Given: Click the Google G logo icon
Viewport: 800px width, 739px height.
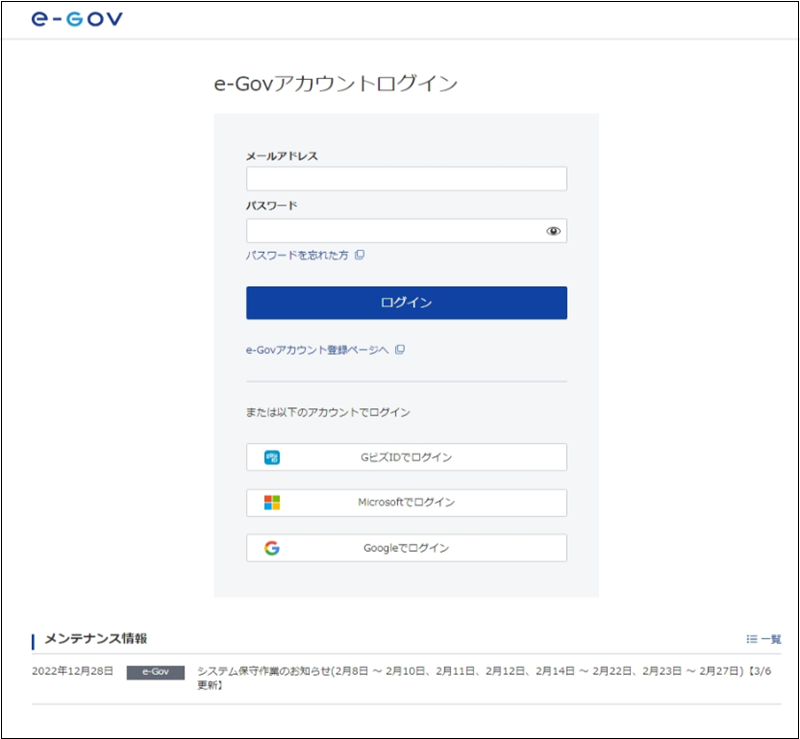Looking at the screenshot, I should pyautogui.click(x=272, y=548).
